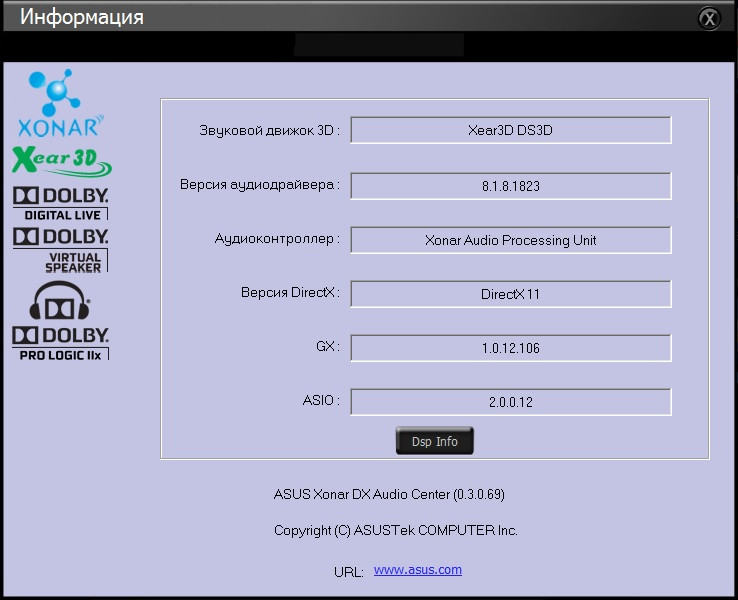The image size is (738, 600).
Task: Click the Xear3D DS3D sound engine field
Action: click(x=511, y=130)
